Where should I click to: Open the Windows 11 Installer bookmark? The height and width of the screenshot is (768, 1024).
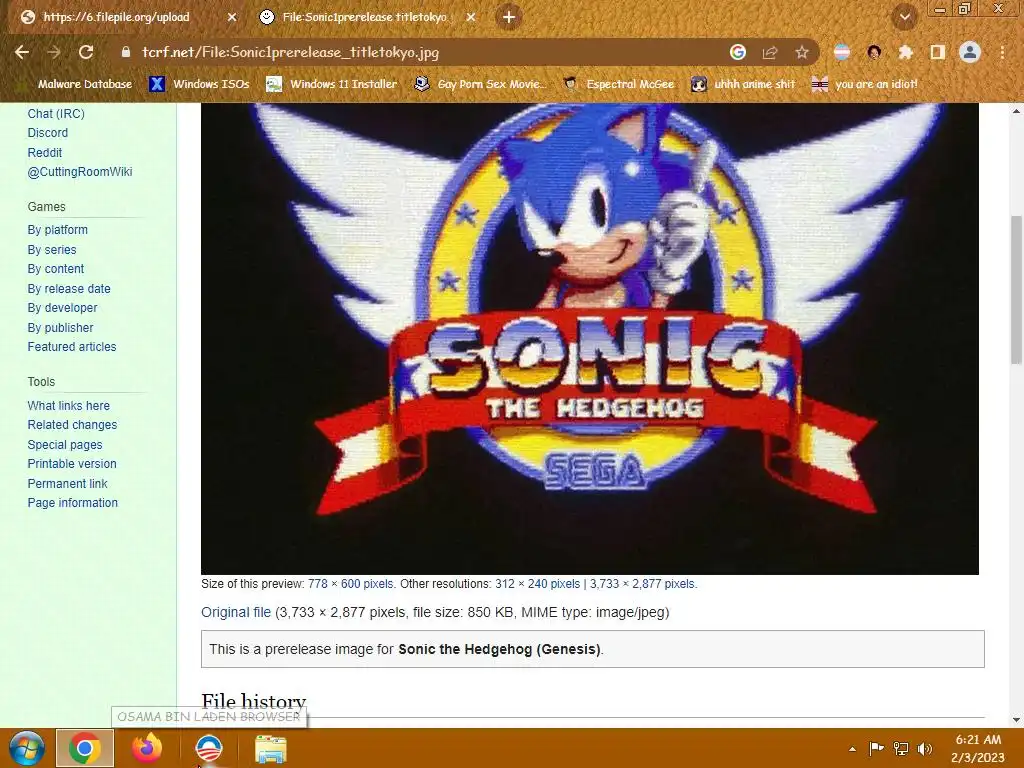coord(332,84)
